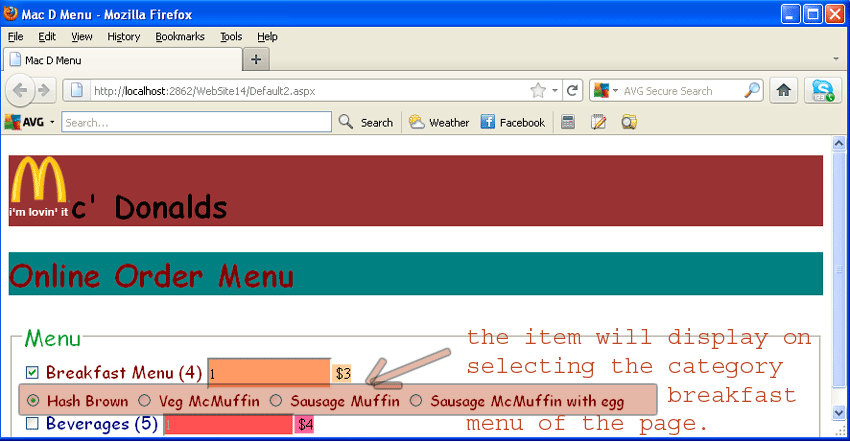Select the Sausage Muffin radio button

(276, 401)
